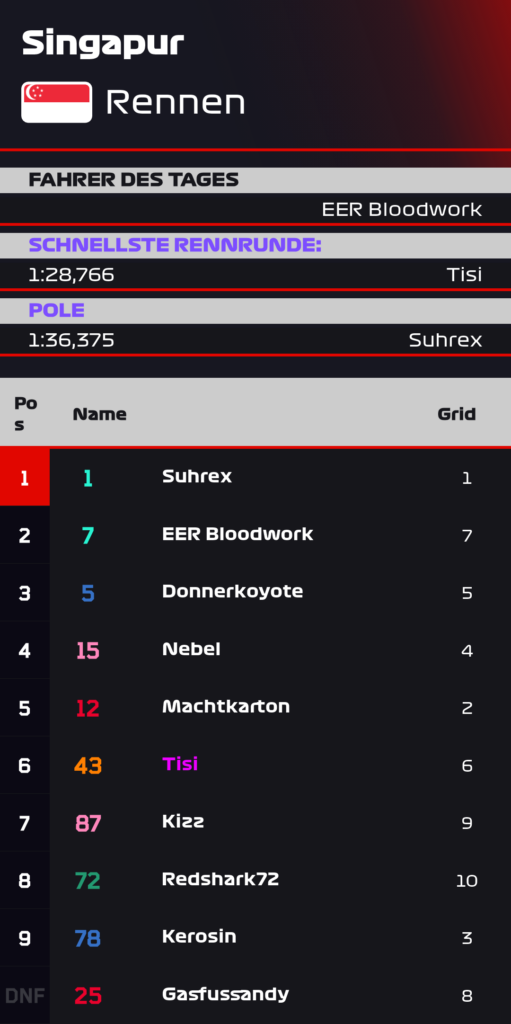Select the Pos column header
511x1024 pixels.
coord(25,414)
